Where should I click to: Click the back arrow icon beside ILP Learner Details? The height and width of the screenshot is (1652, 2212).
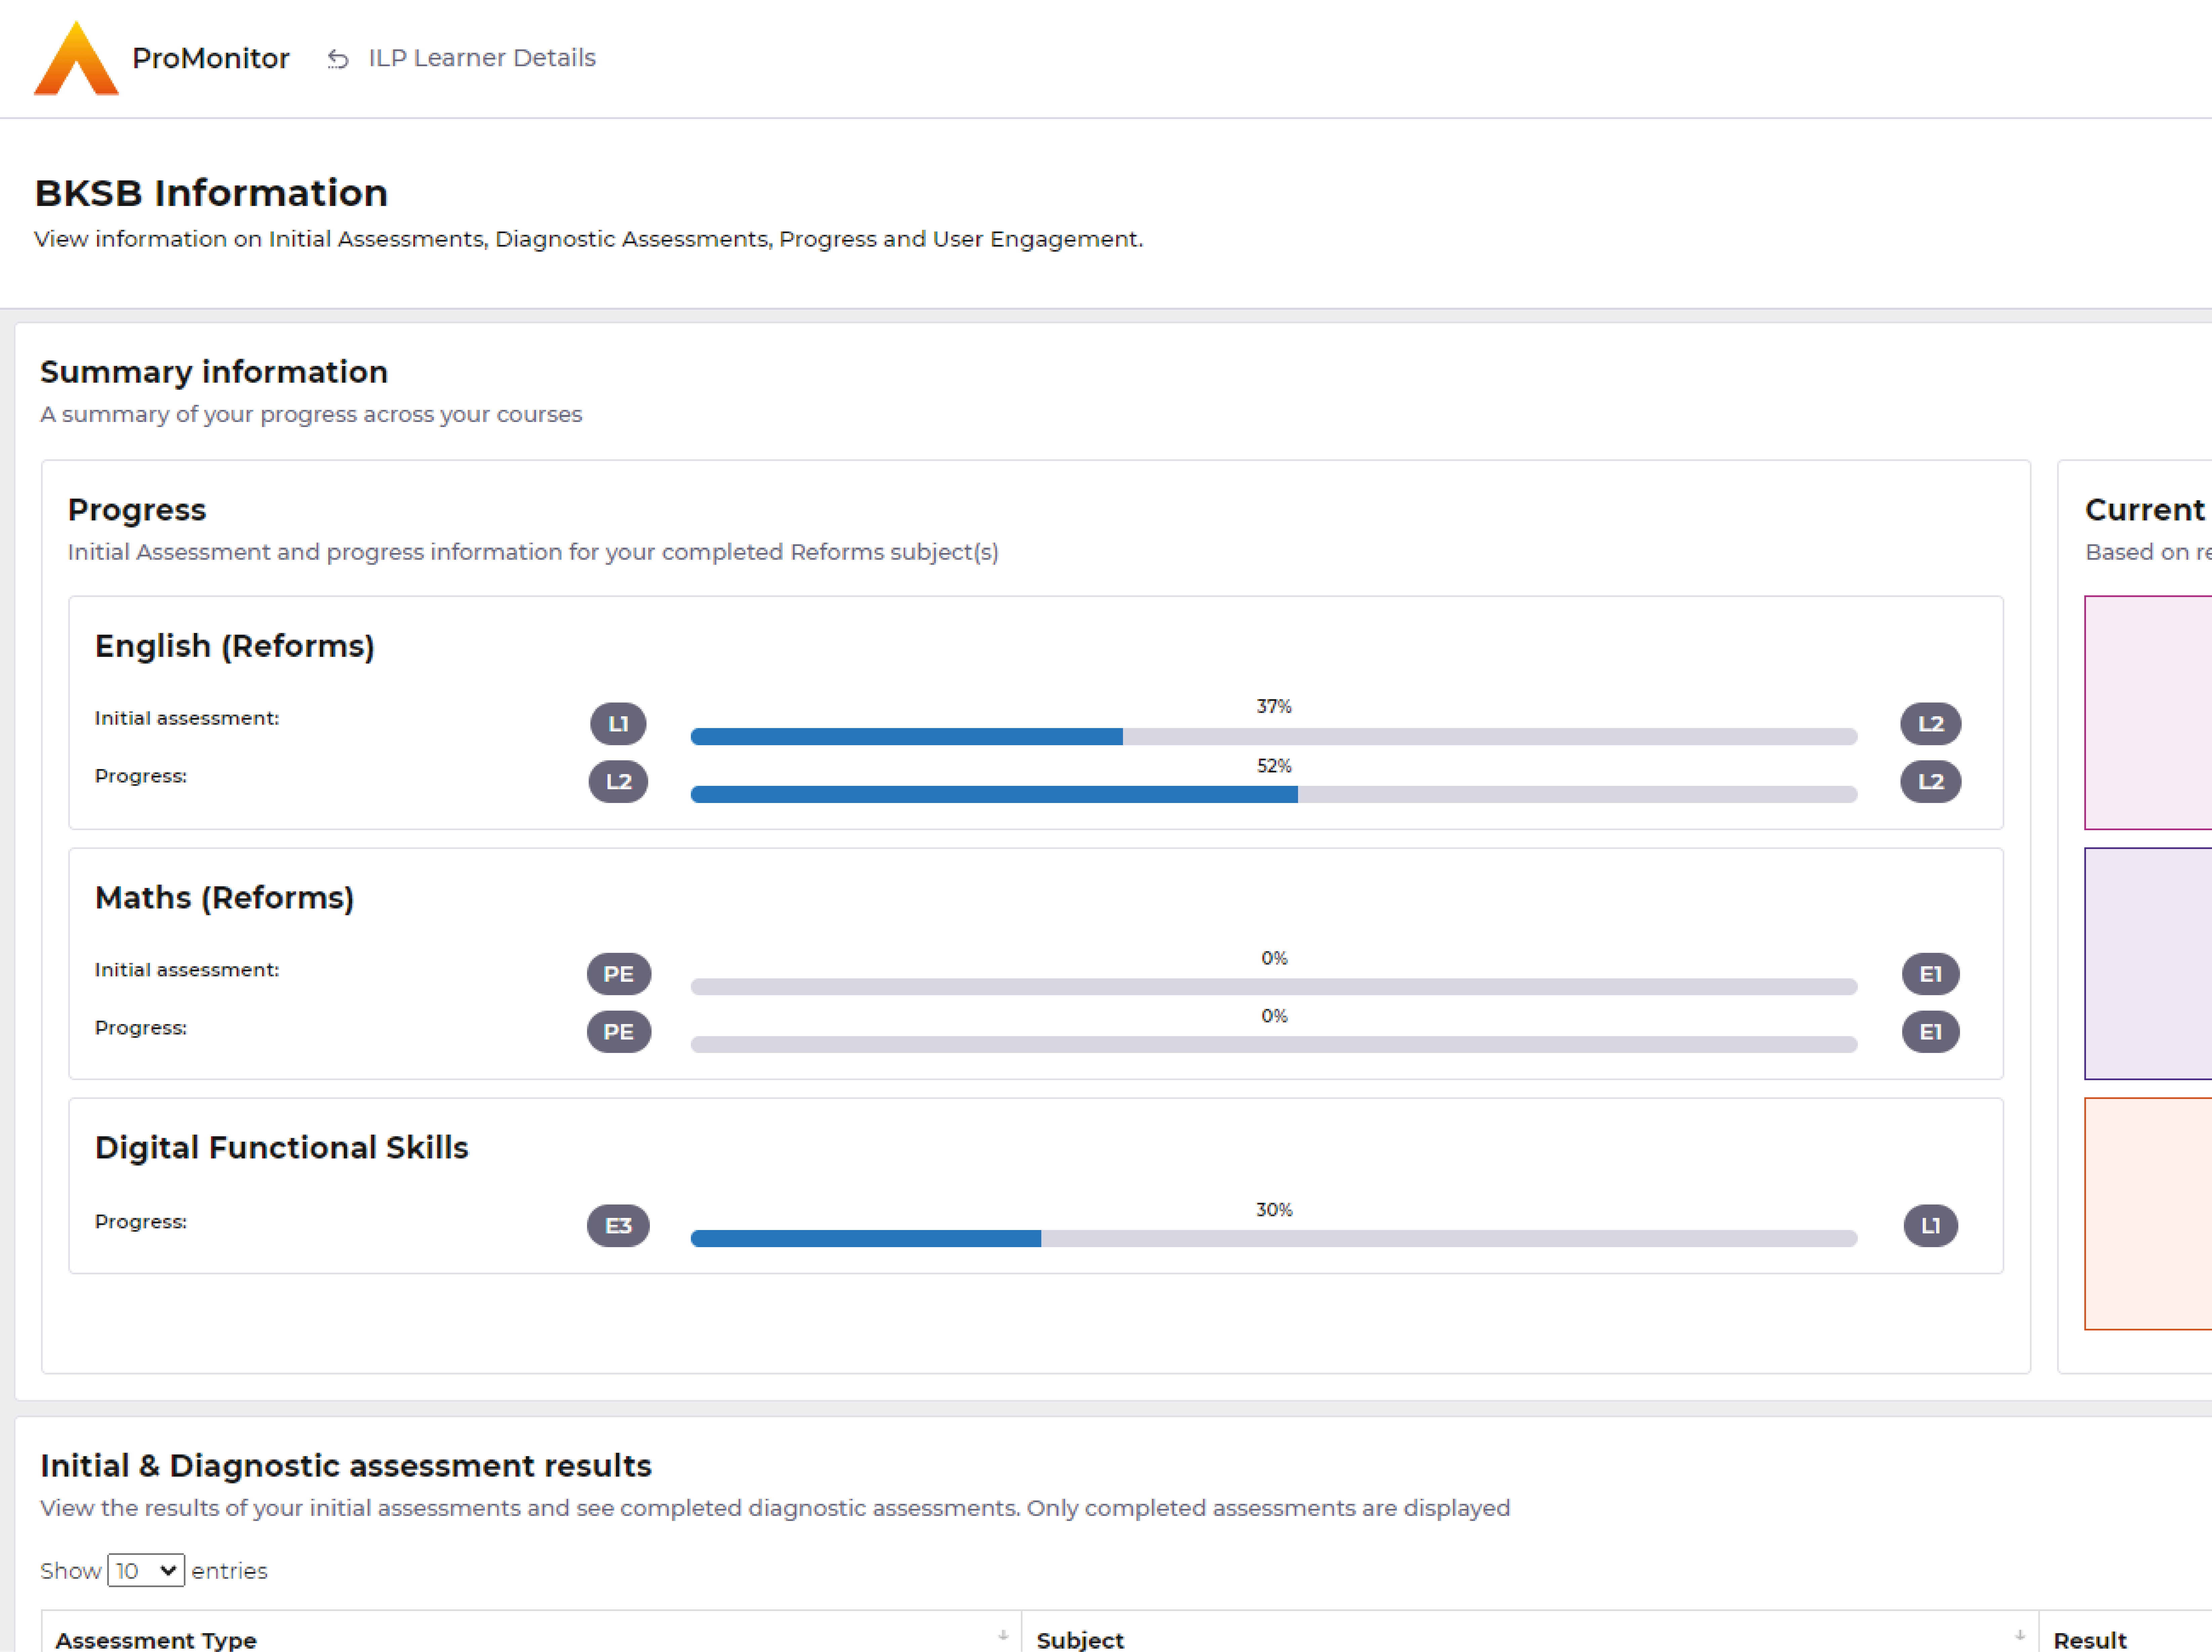coord(338,59)
